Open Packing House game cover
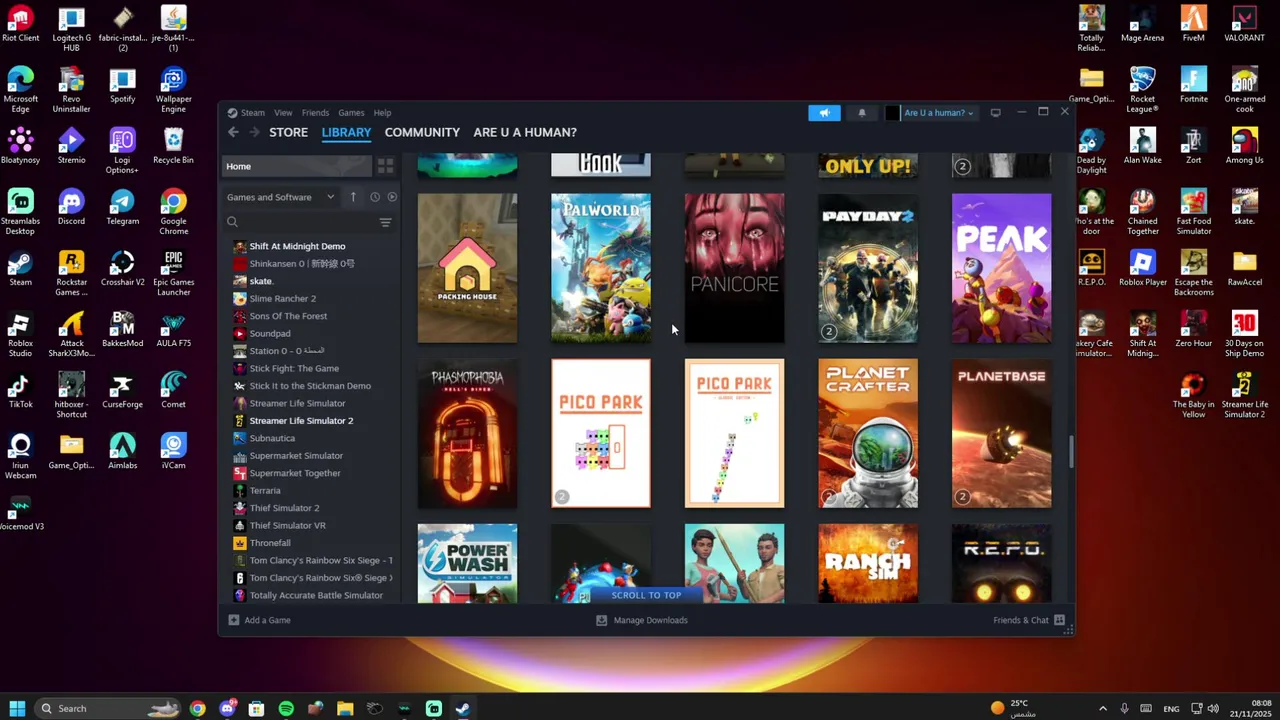Screen dimensions: 1280x720 tap(467, 268)
